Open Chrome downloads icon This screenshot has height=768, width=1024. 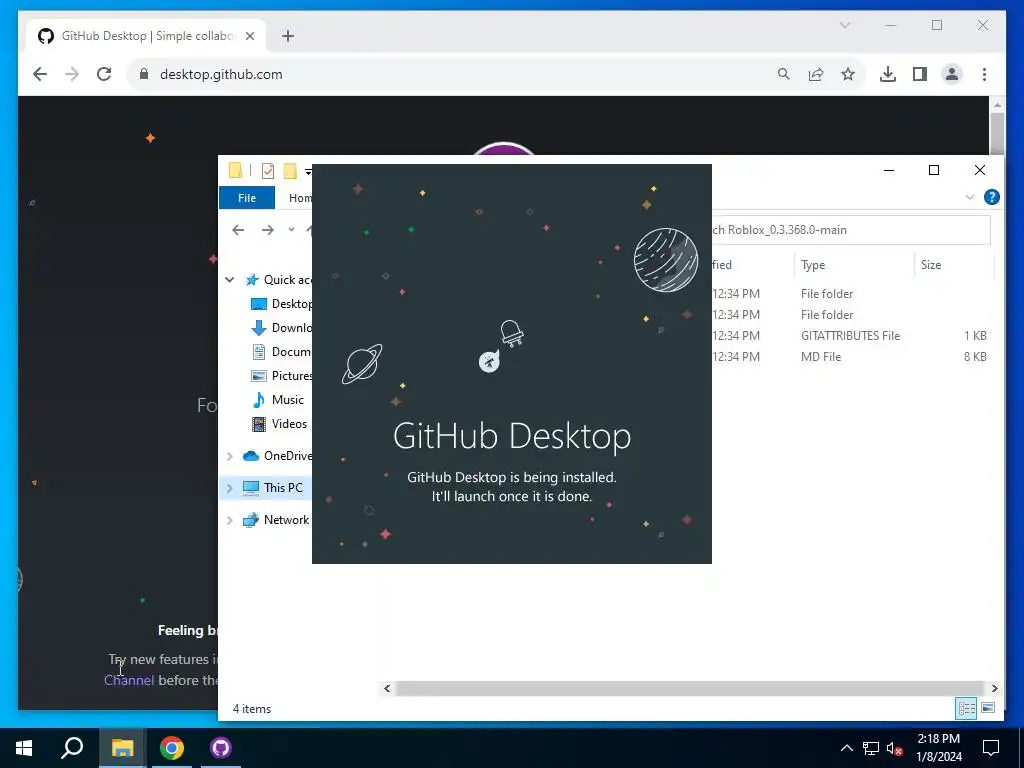pyautogui.click(x=888, y=74)
